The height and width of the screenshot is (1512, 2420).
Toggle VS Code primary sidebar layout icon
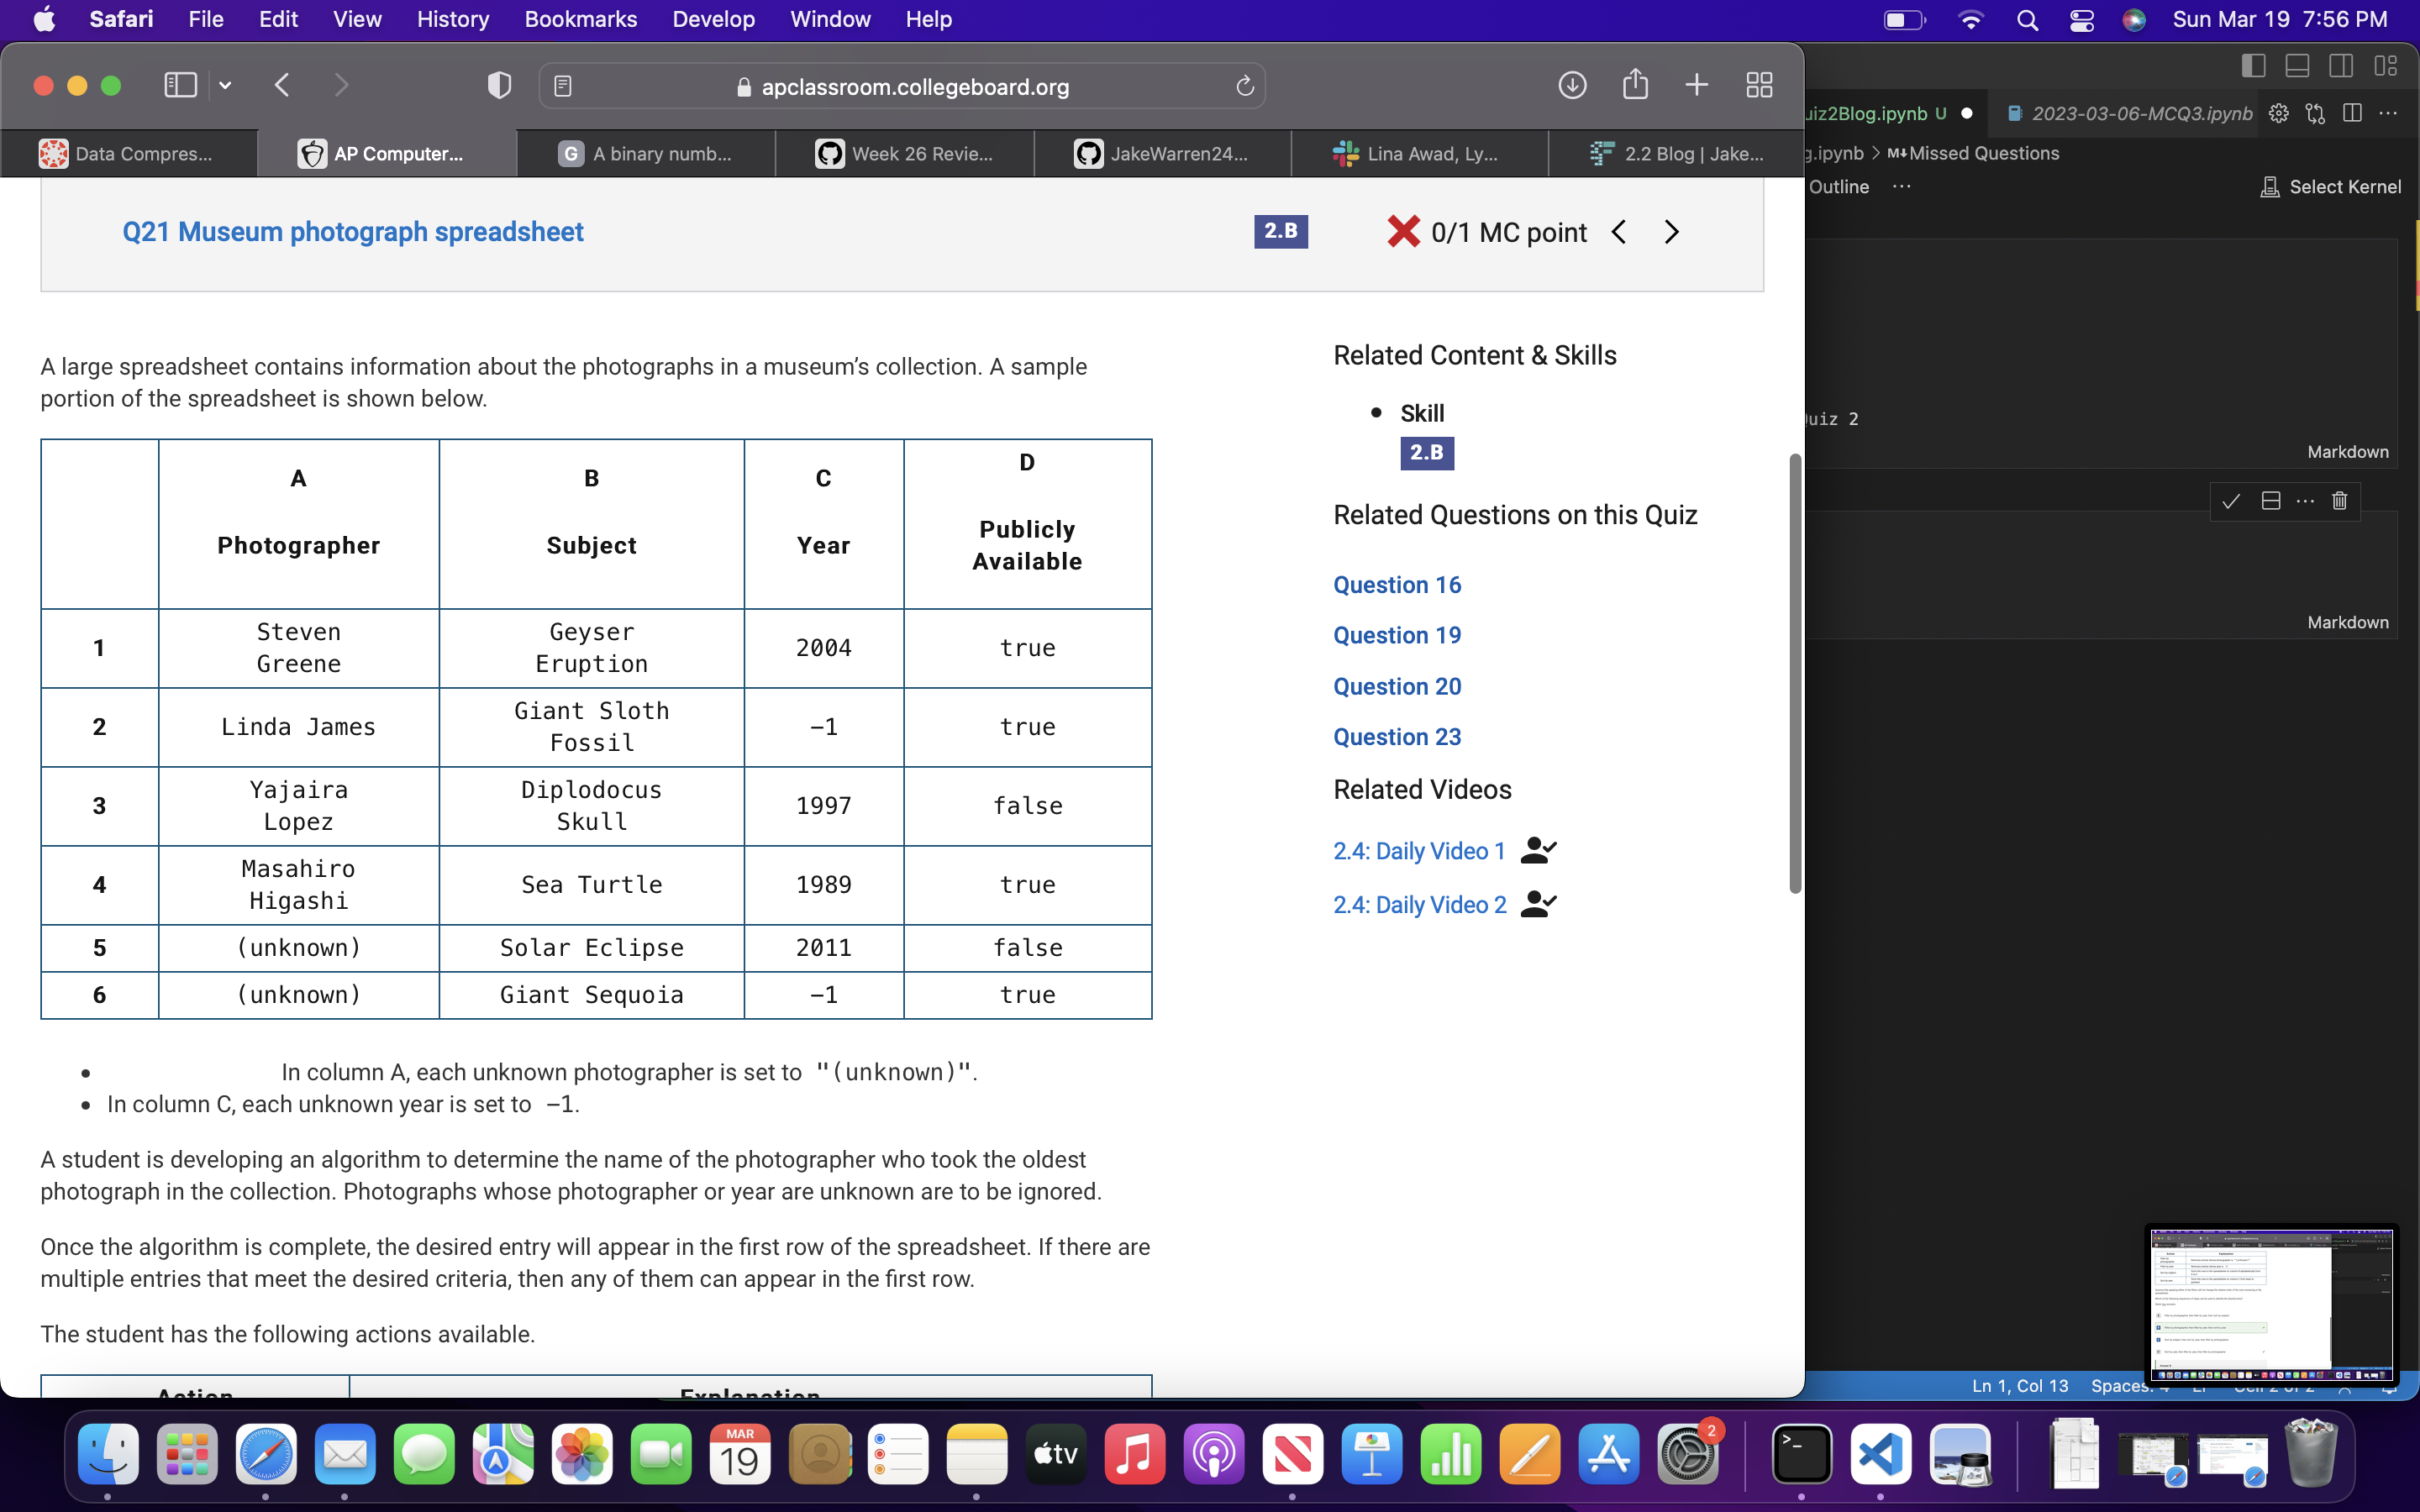point(2253,66)
